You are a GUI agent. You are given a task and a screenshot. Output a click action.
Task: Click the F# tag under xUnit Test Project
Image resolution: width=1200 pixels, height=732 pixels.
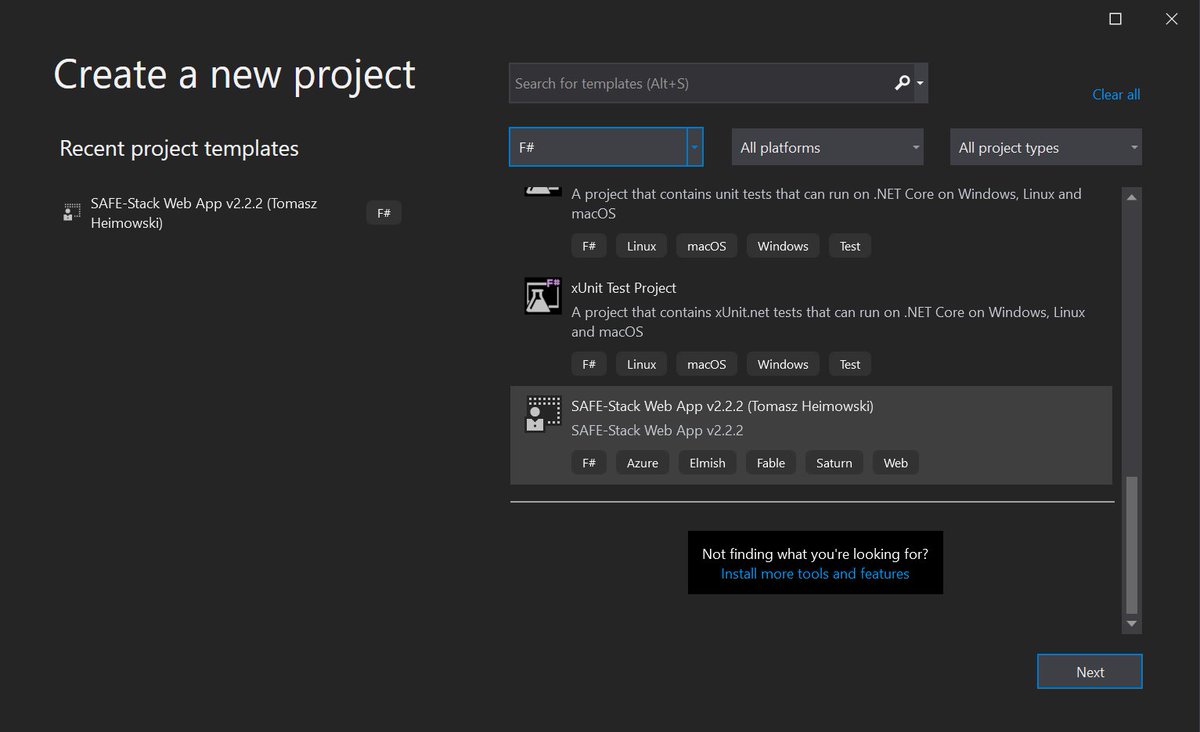pos(589,365)
